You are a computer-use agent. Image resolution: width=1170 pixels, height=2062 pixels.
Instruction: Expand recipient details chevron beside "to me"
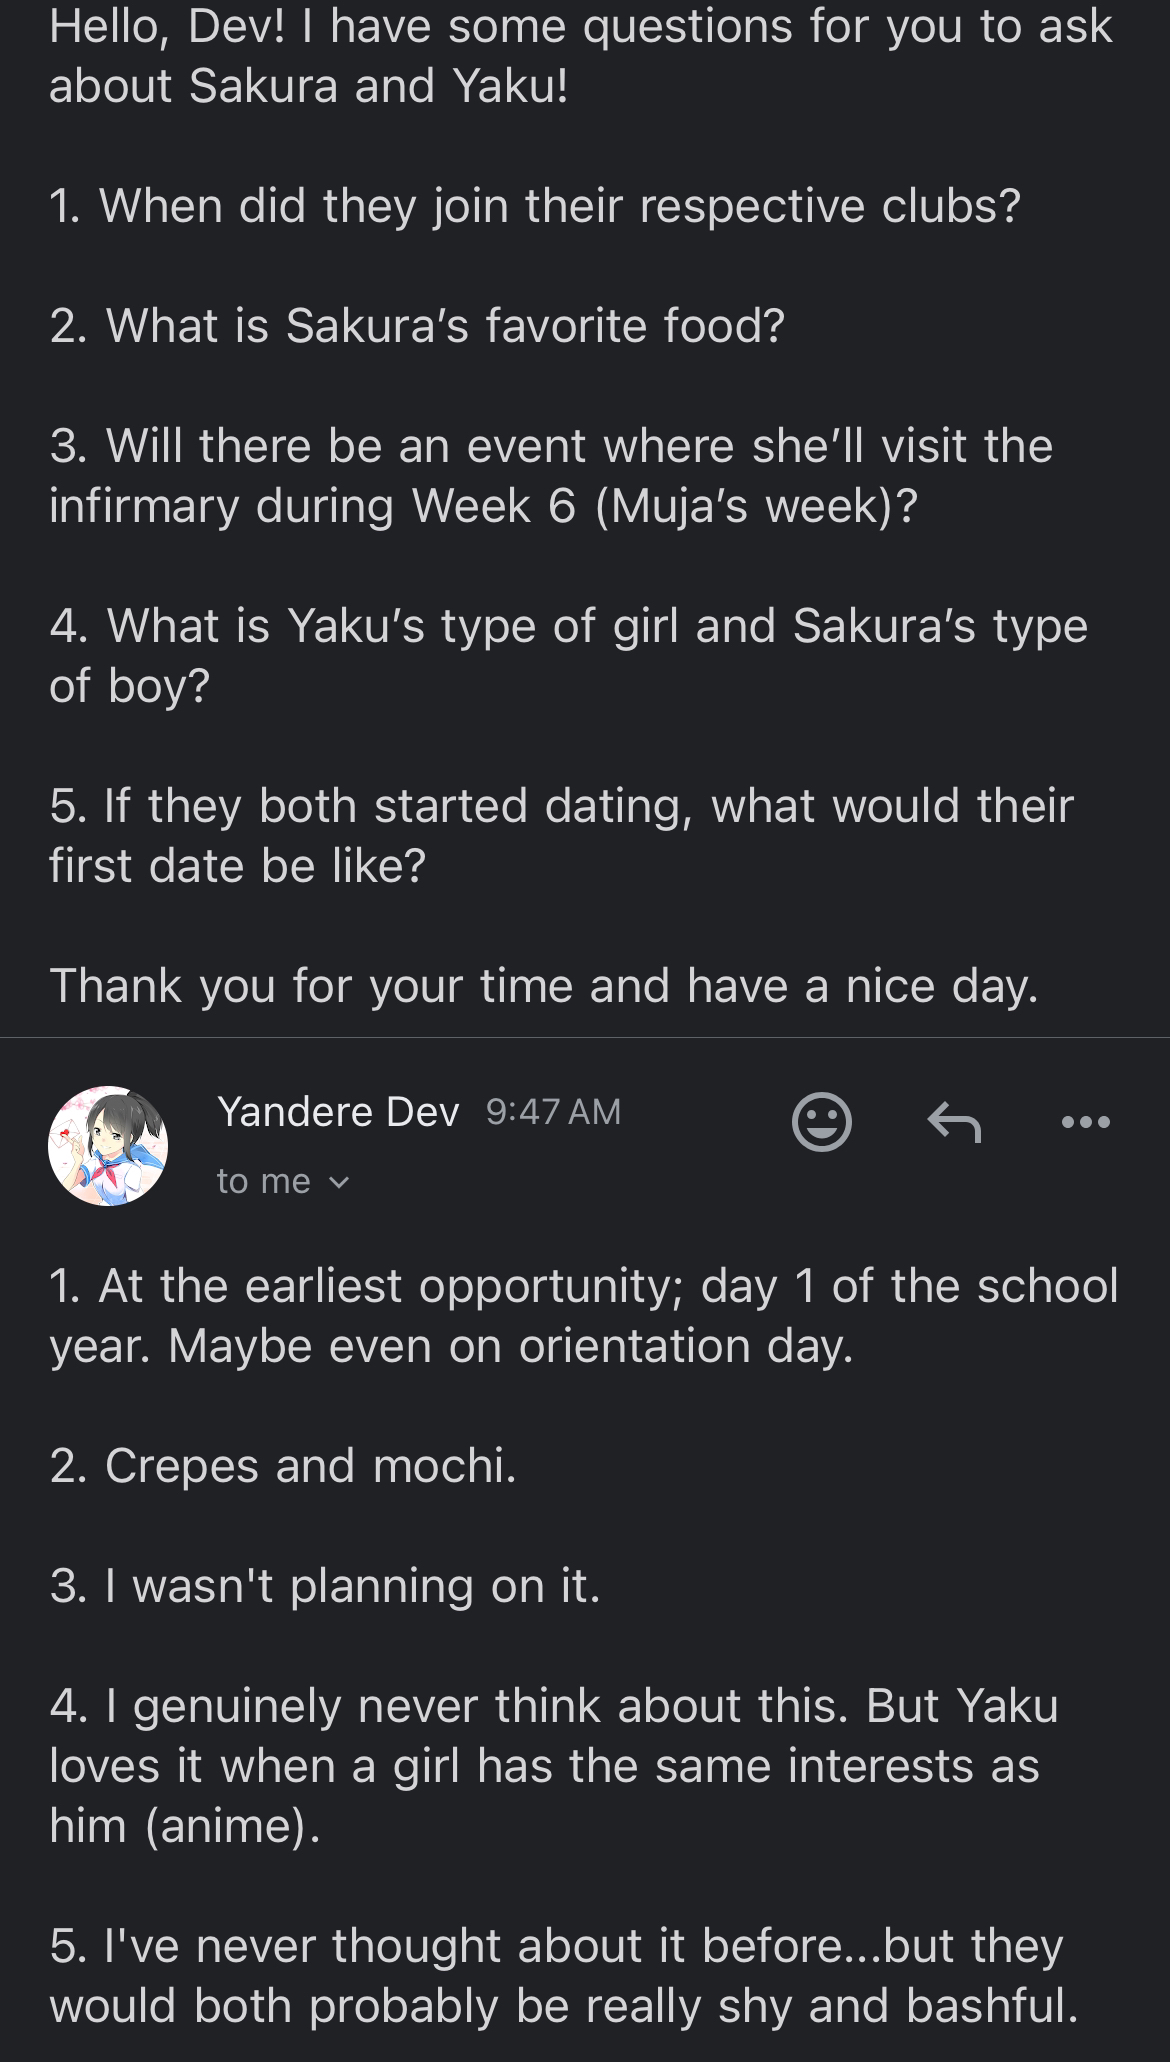(340, 1183)
